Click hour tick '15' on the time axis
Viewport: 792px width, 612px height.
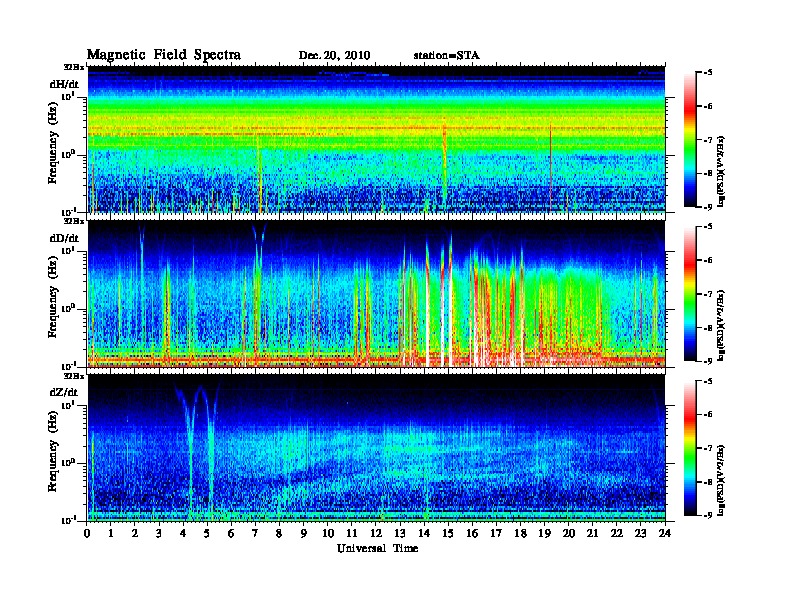click(x=448, y=533)
